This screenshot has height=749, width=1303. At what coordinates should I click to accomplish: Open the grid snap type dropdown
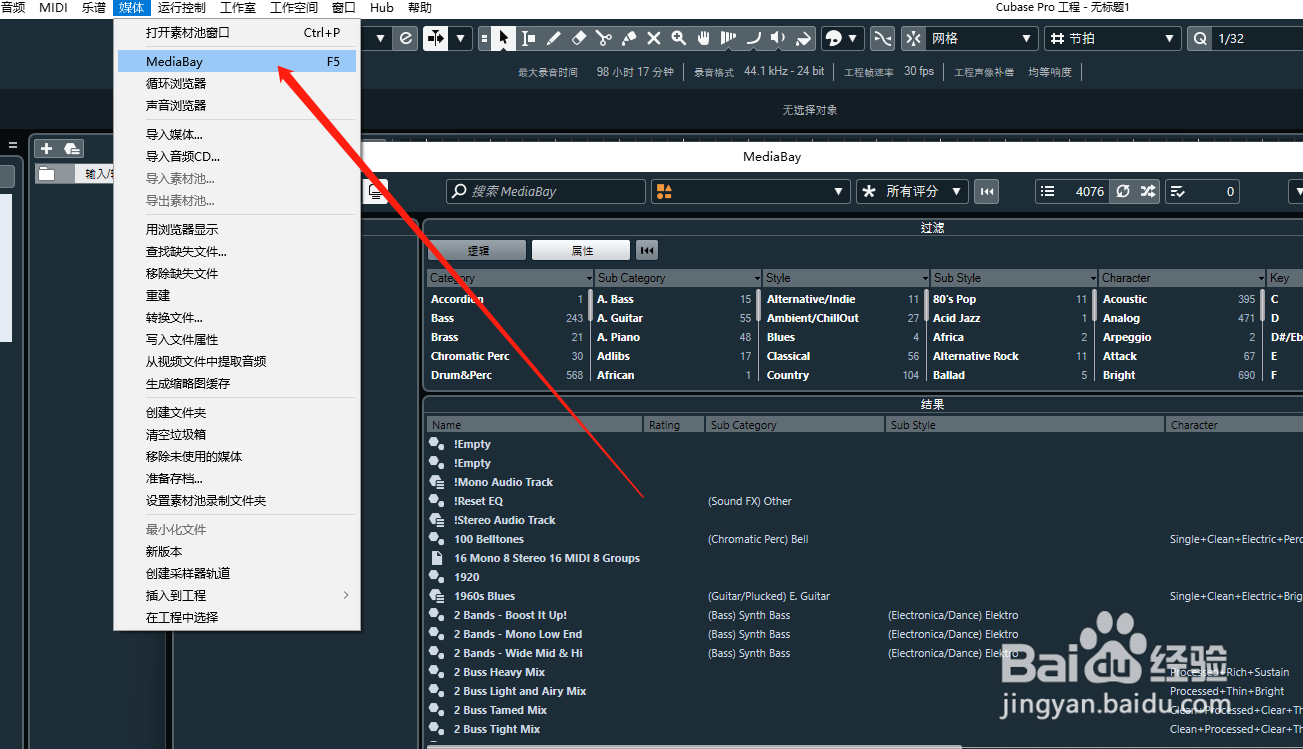pyautogui.click(x=982, y=39)
